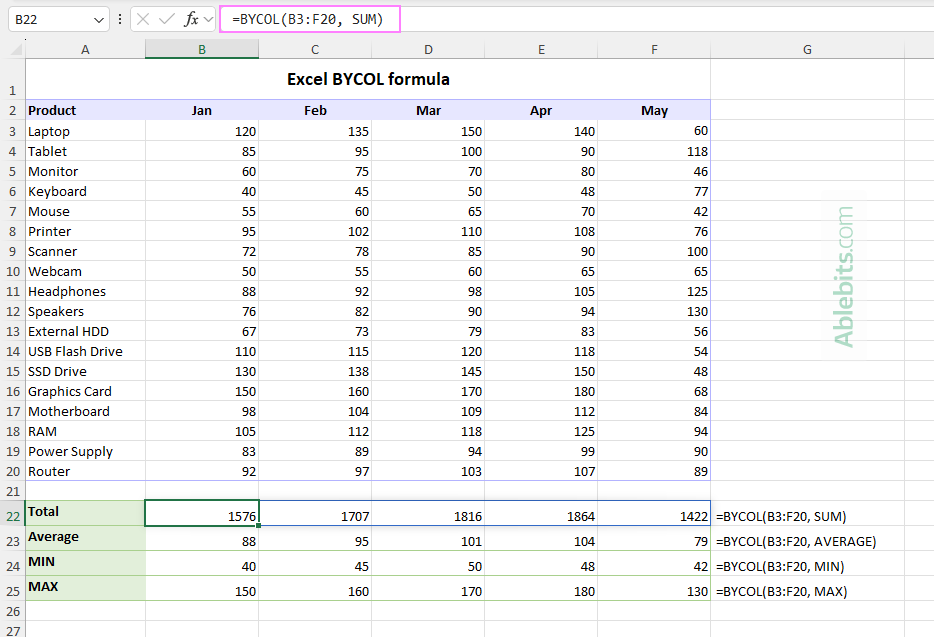
Task: Select row 2 by clicking its number
Action: point(12,110)
